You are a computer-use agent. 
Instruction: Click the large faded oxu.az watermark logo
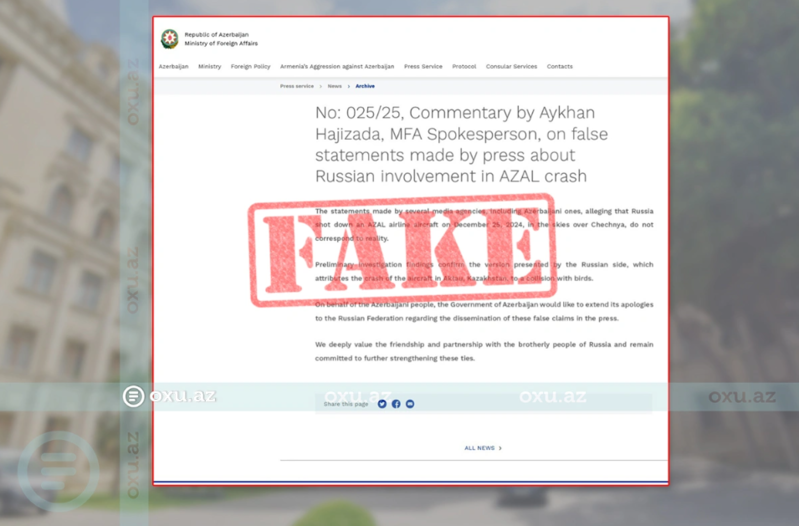point(59,472)
